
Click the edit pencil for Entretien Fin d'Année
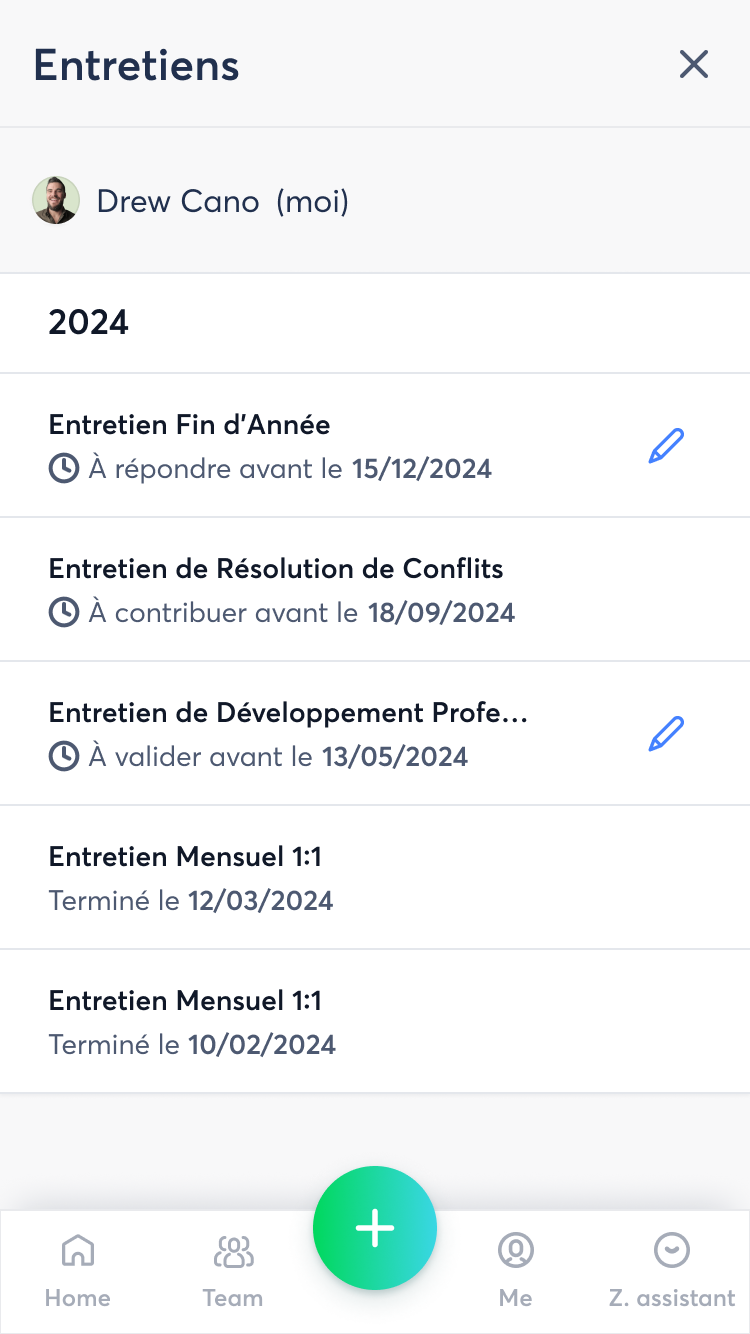tap(666, 446)
